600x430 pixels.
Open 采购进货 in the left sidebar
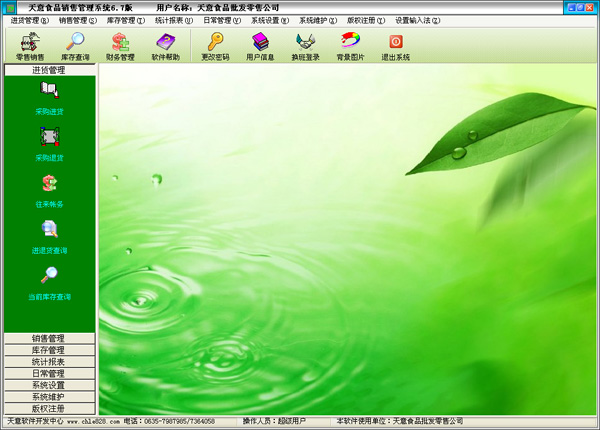tap(49, 98)
